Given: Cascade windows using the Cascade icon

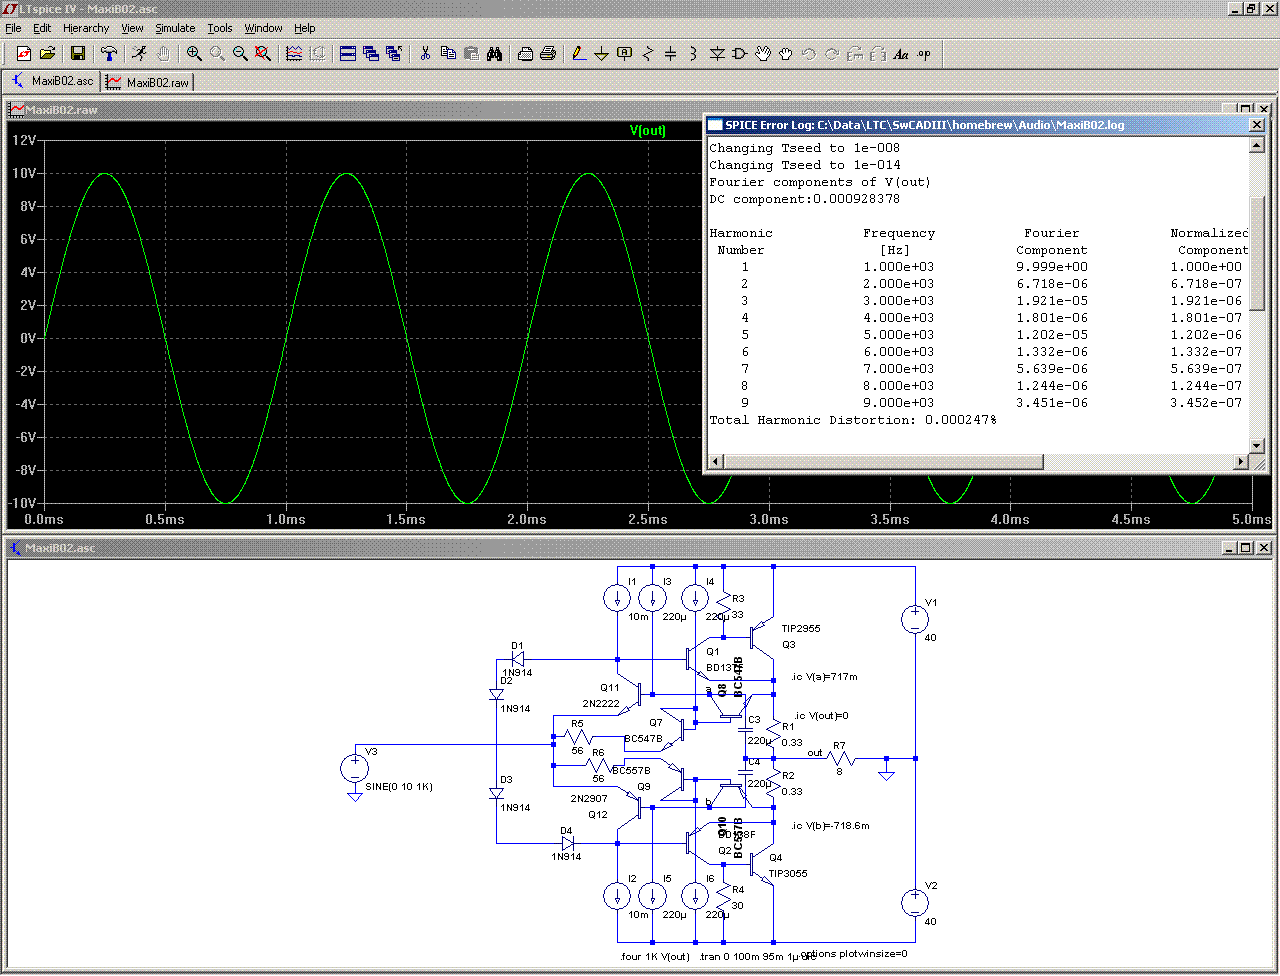Looking at the screenshot, I should [x=371, y=54].
